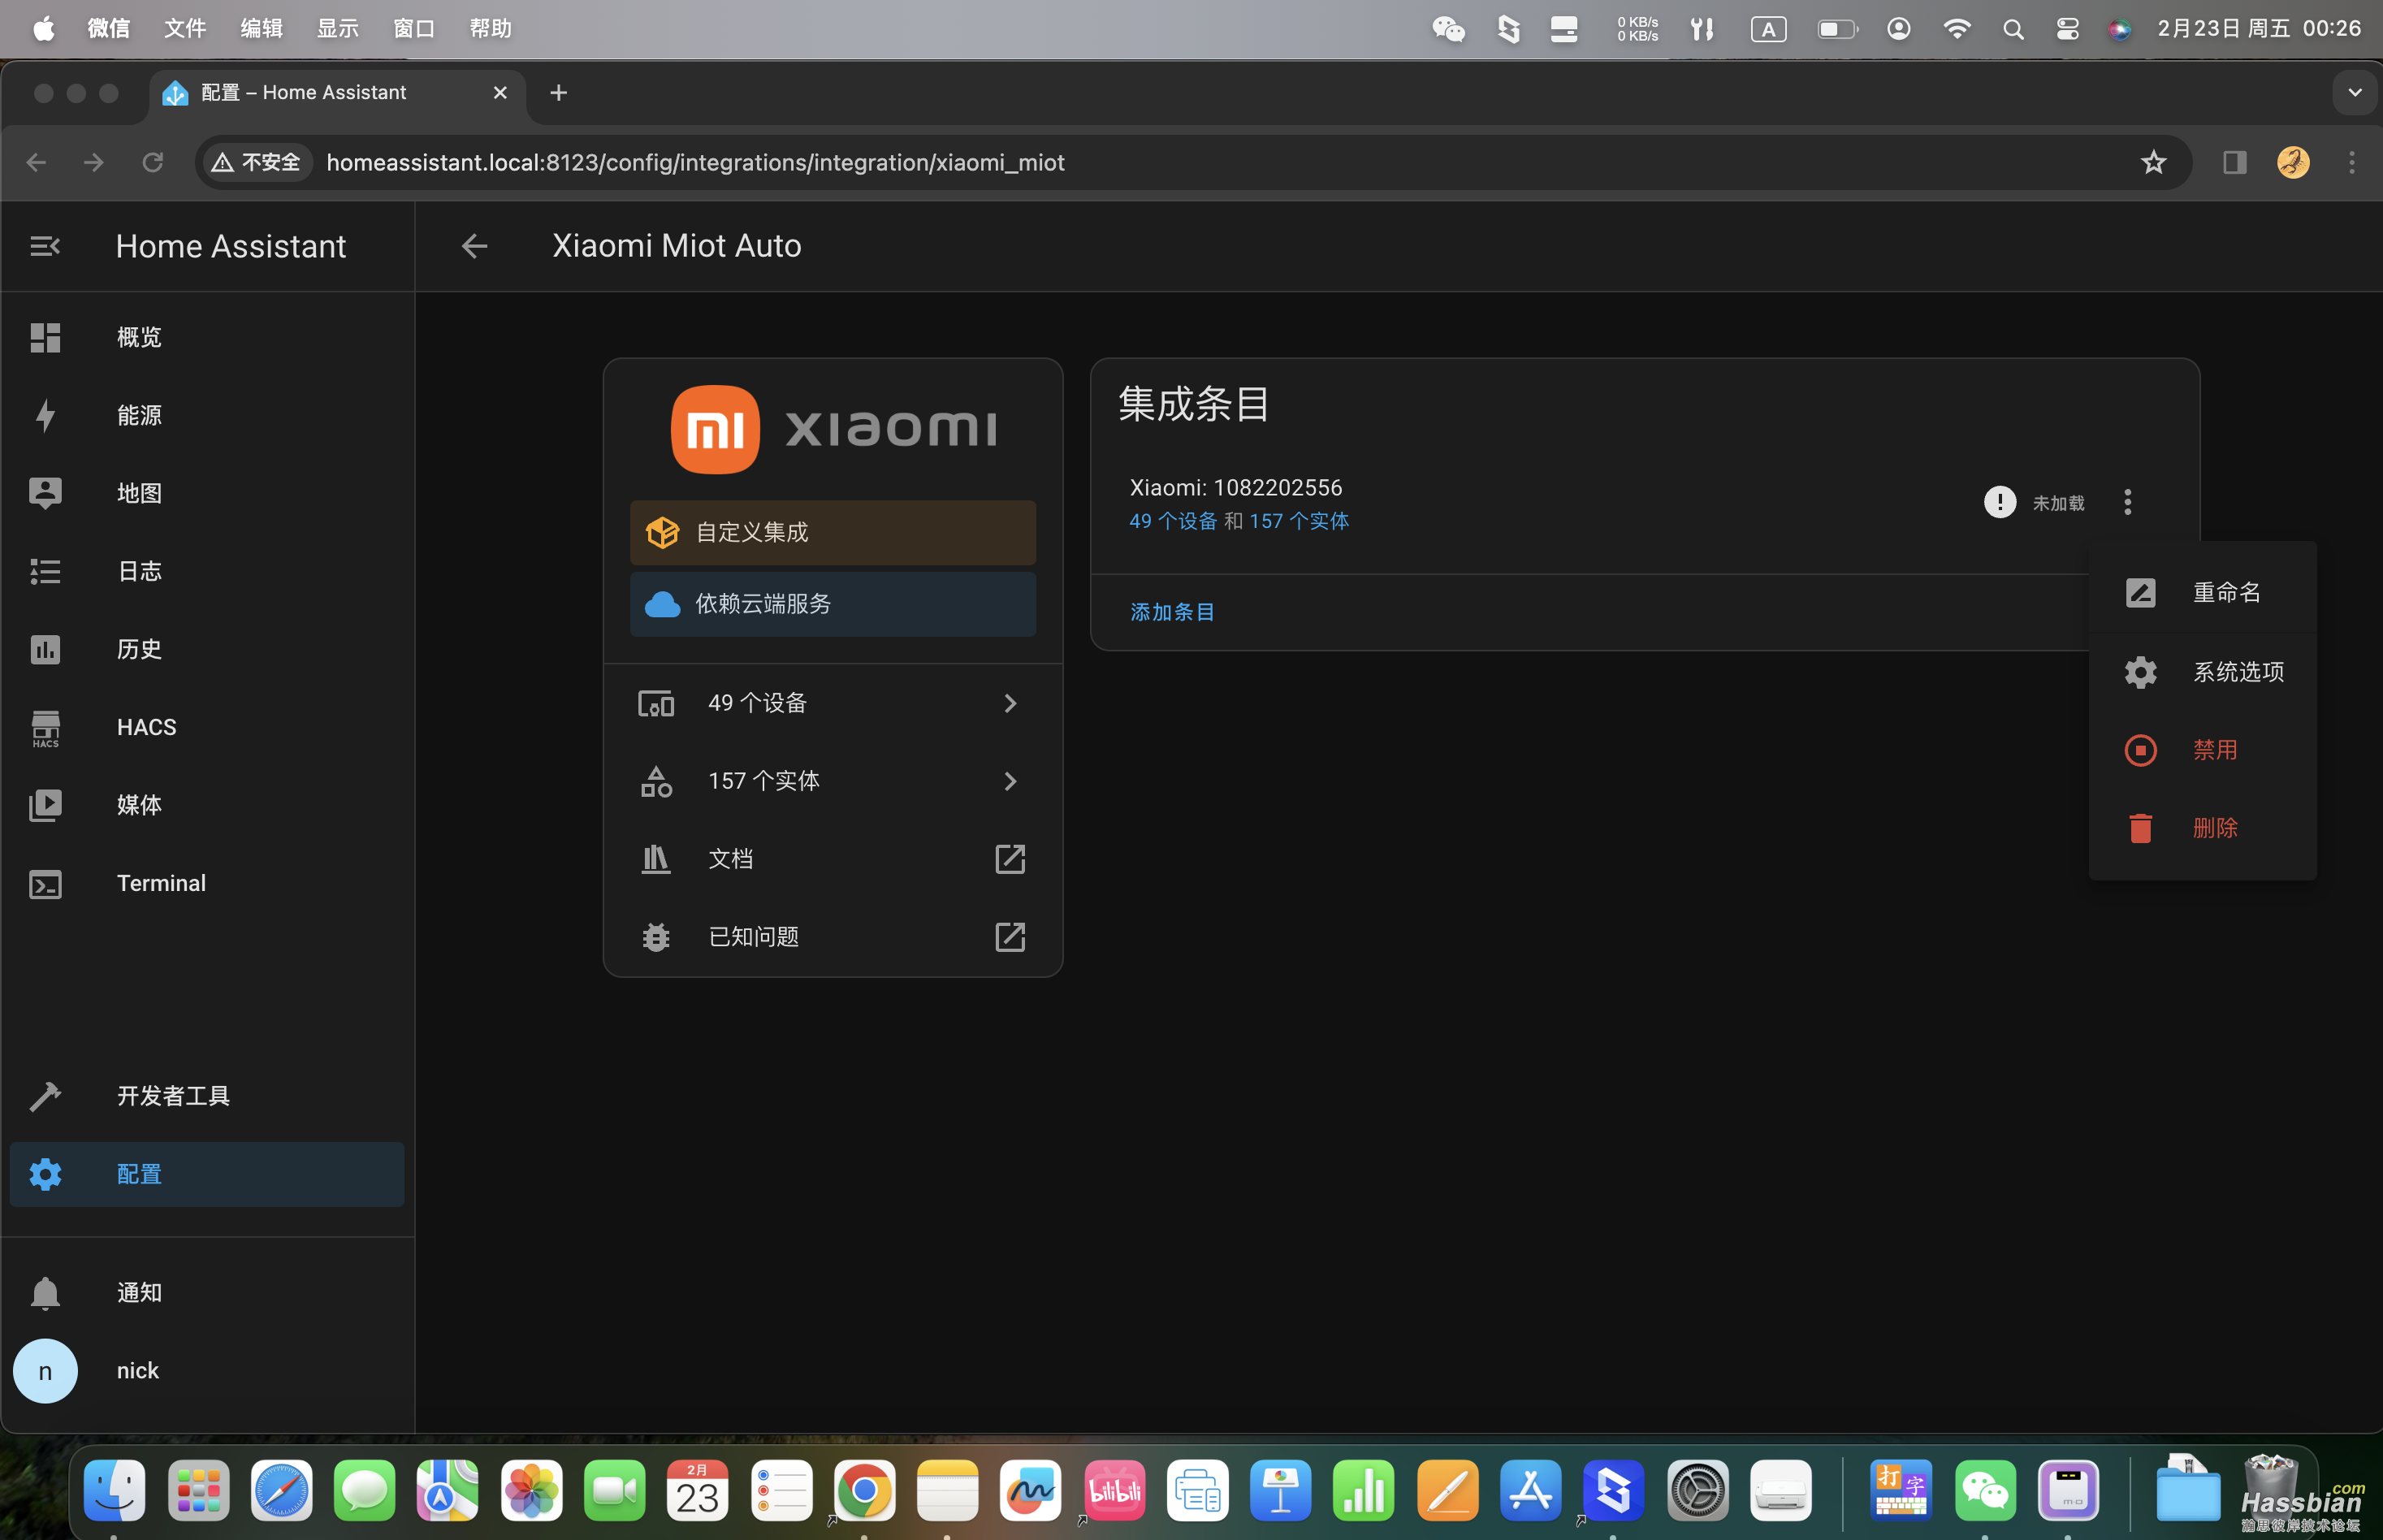Open the nick user profile
Viewport: 2383px width, 1540px height.
[207, 1370]
